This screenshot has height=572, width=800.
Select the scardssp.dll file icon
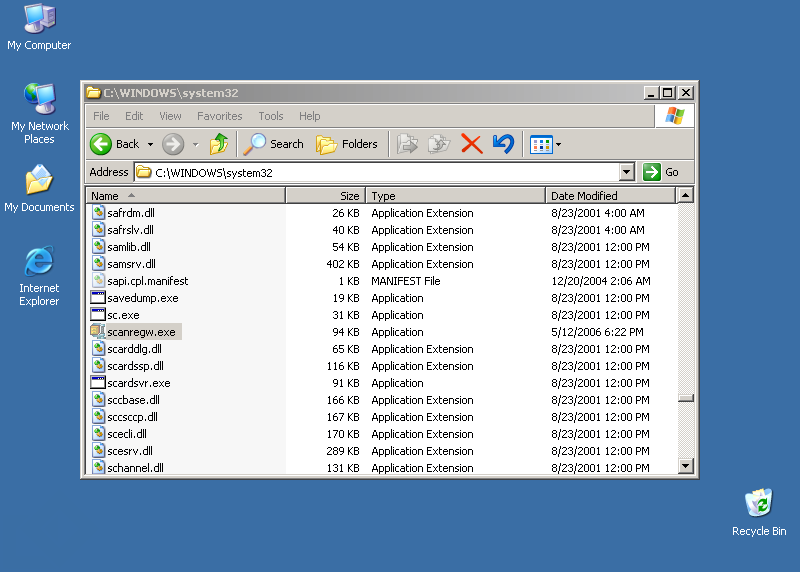98,365
